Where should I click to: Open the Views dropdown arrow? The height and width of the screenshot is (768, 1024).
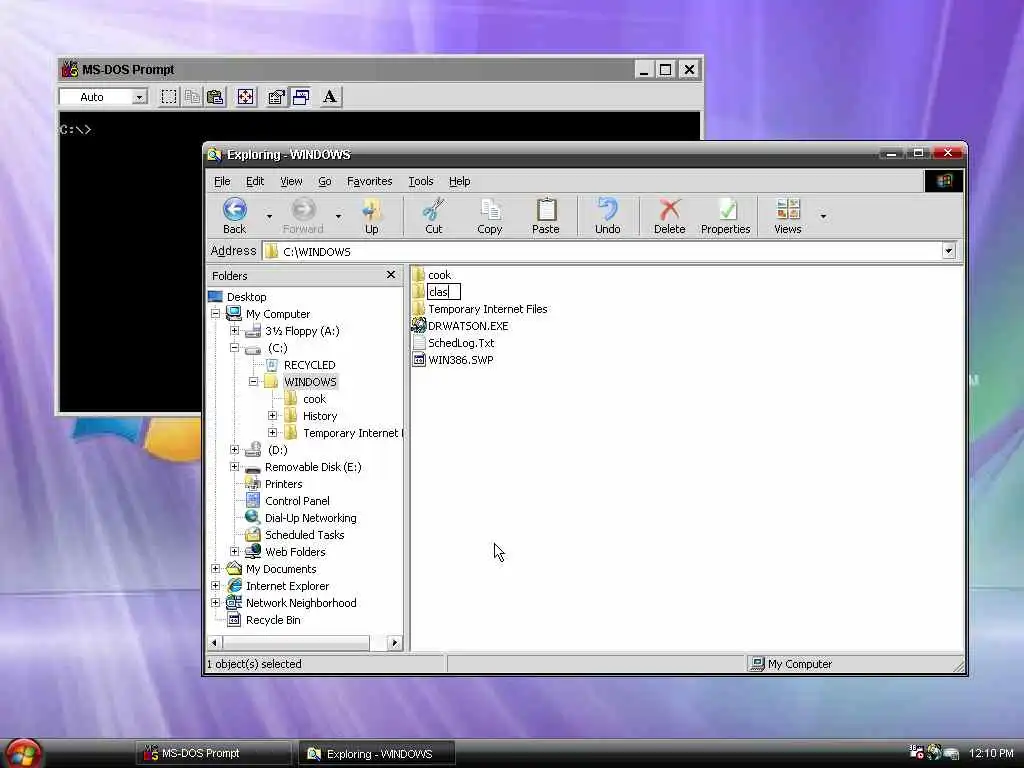coord(824,216)
